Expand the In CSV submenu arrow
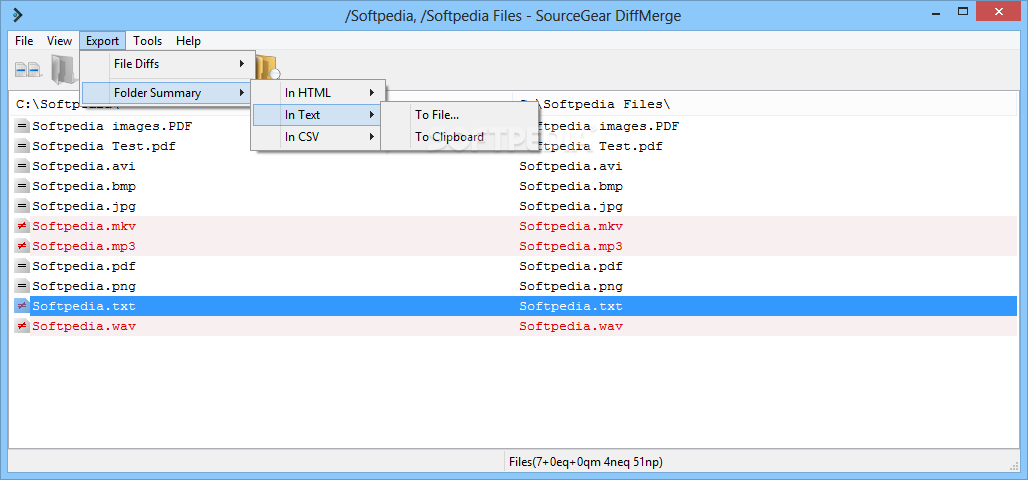 tap(372, 137)
